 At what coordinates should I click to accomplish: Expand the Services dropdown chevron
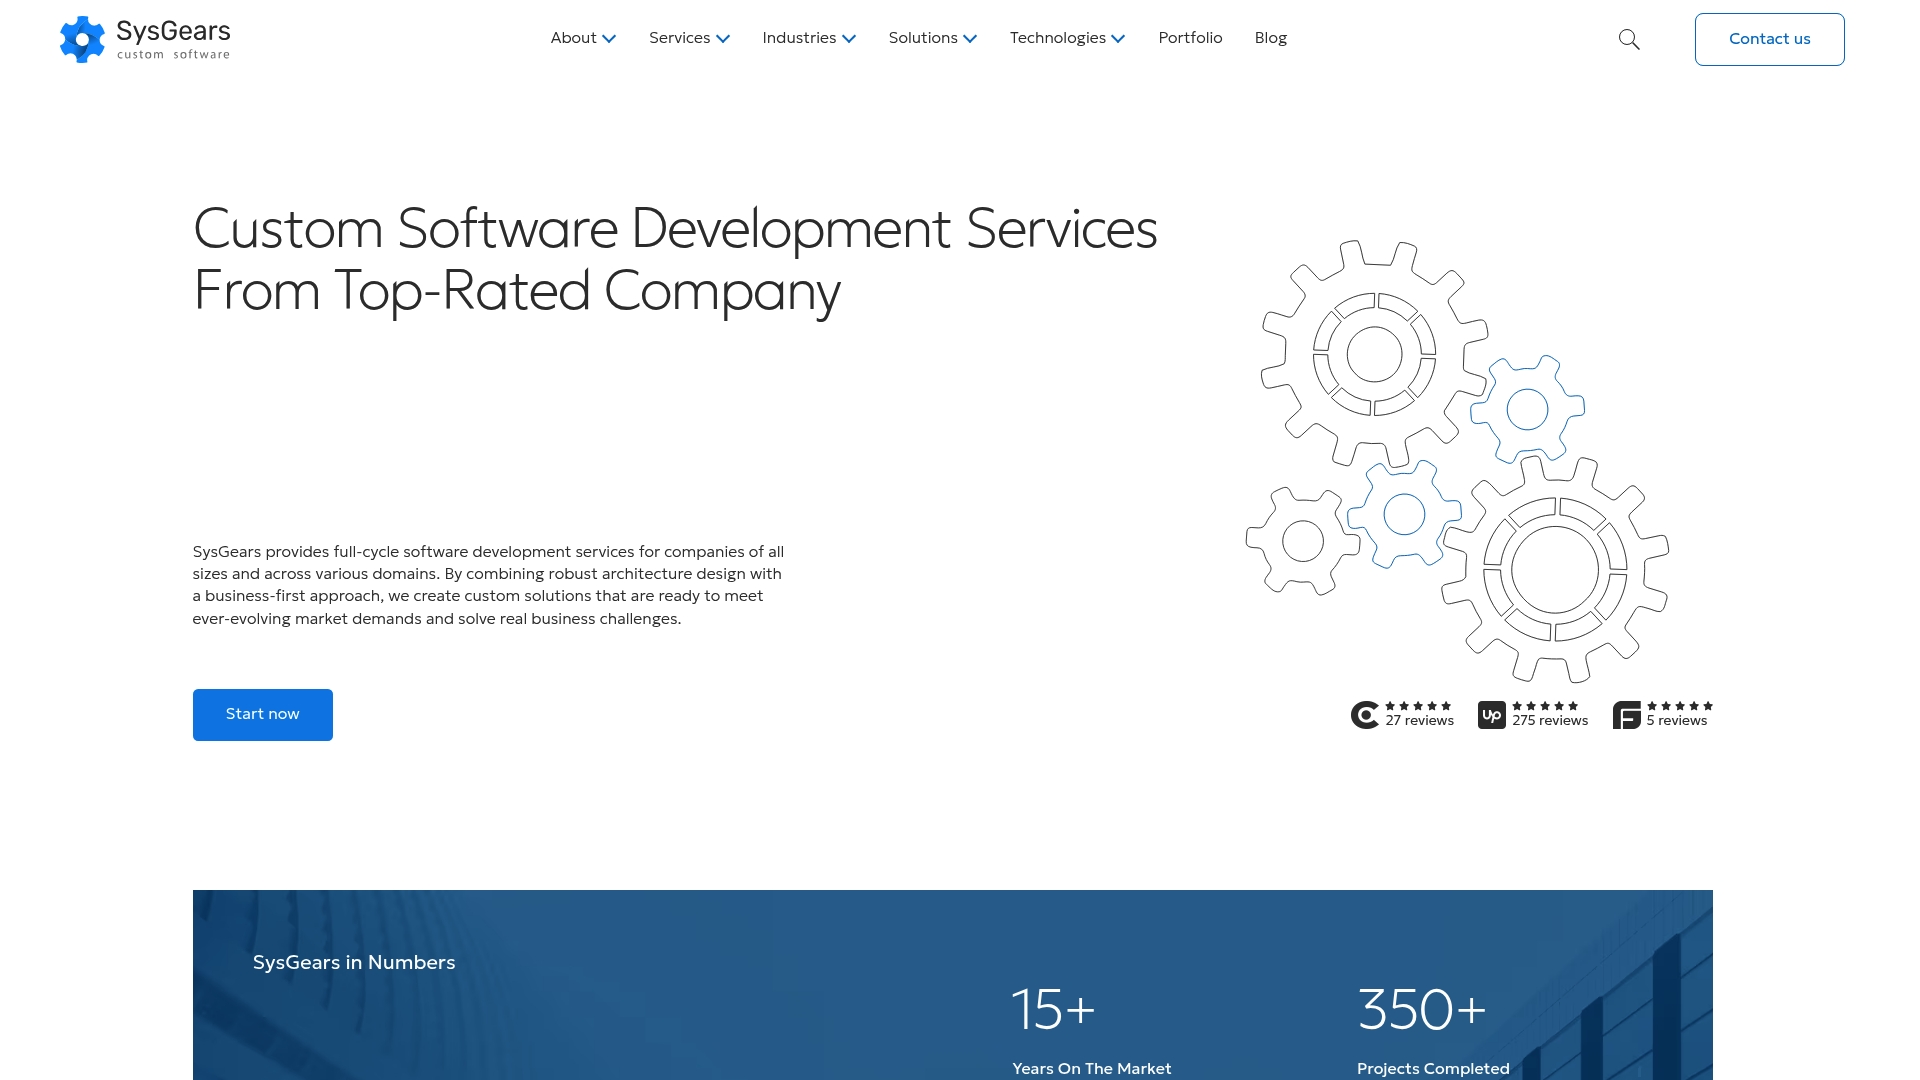point(723,39)
